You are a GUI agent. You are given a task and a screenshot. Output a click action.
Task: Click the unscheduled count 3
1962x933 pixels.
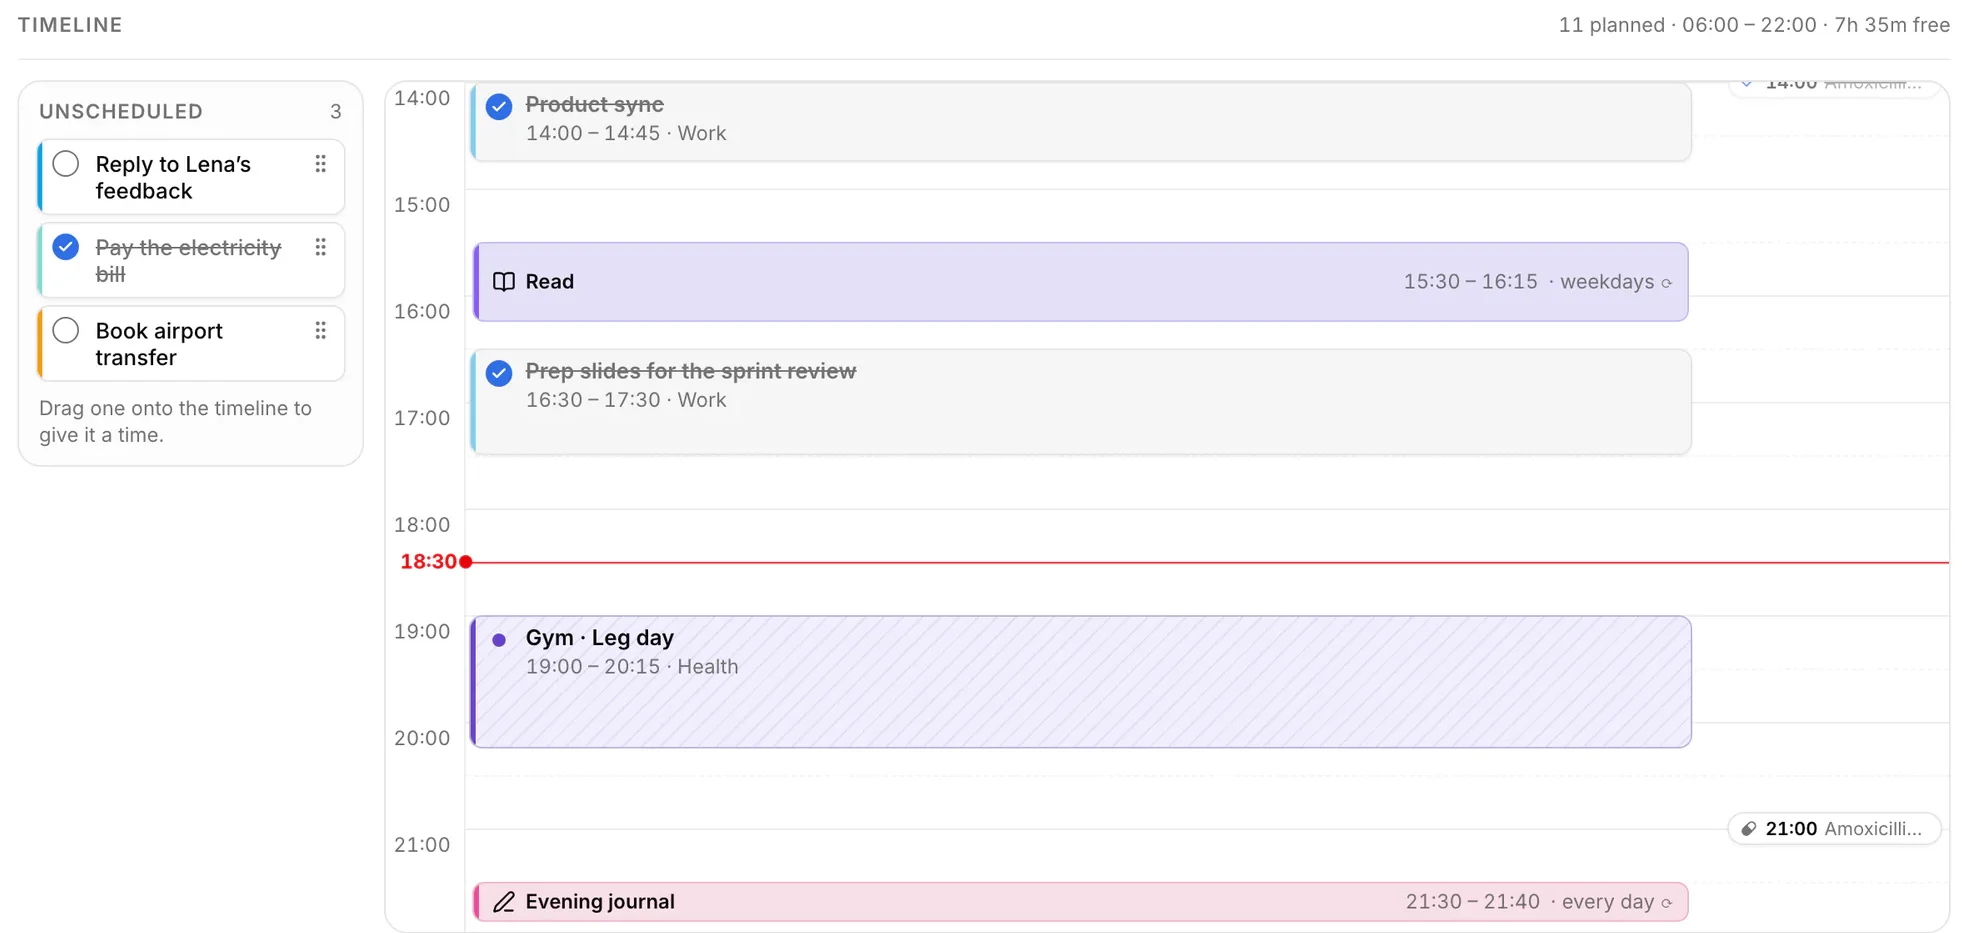336,112
